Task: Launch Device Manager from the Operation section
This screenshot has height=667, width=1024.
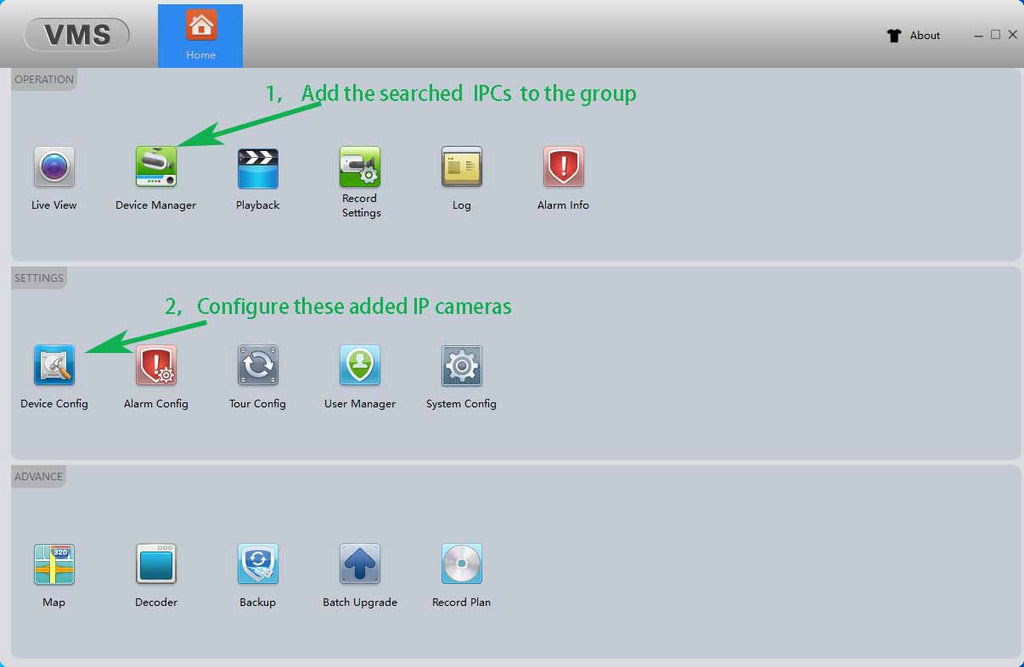Action: coord(156,167)
